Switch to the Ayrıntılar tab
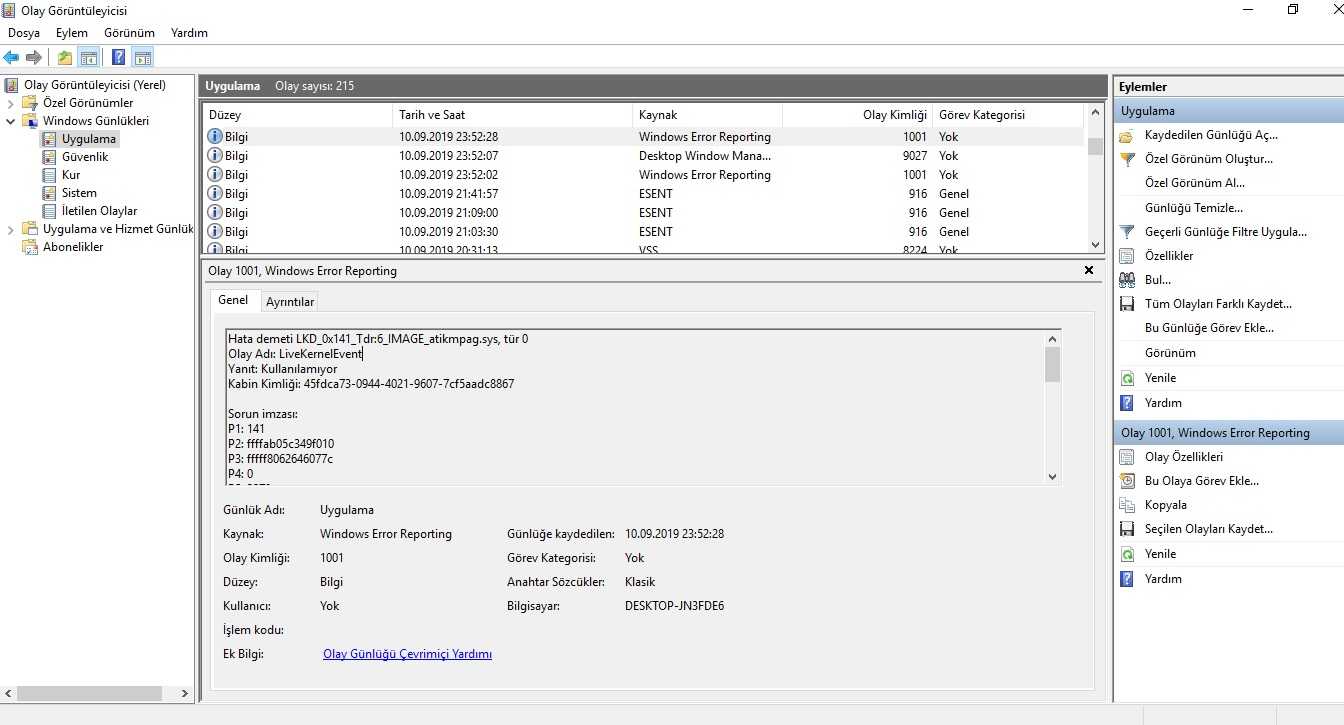Screen dimensions: 1344x725 (290, 301)
